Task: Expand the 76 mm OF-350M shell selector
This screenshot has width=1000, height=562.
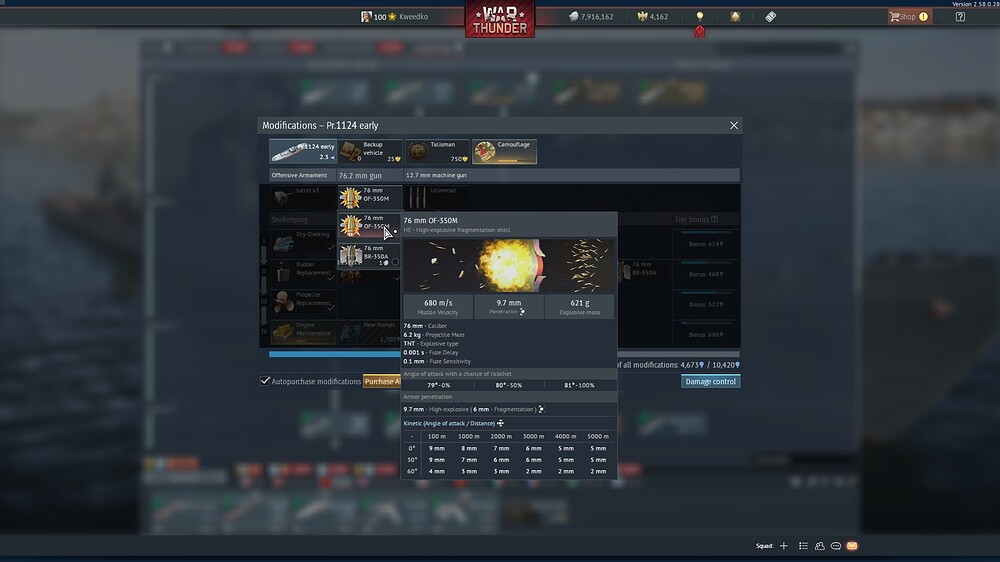Action: click(370, 197)
